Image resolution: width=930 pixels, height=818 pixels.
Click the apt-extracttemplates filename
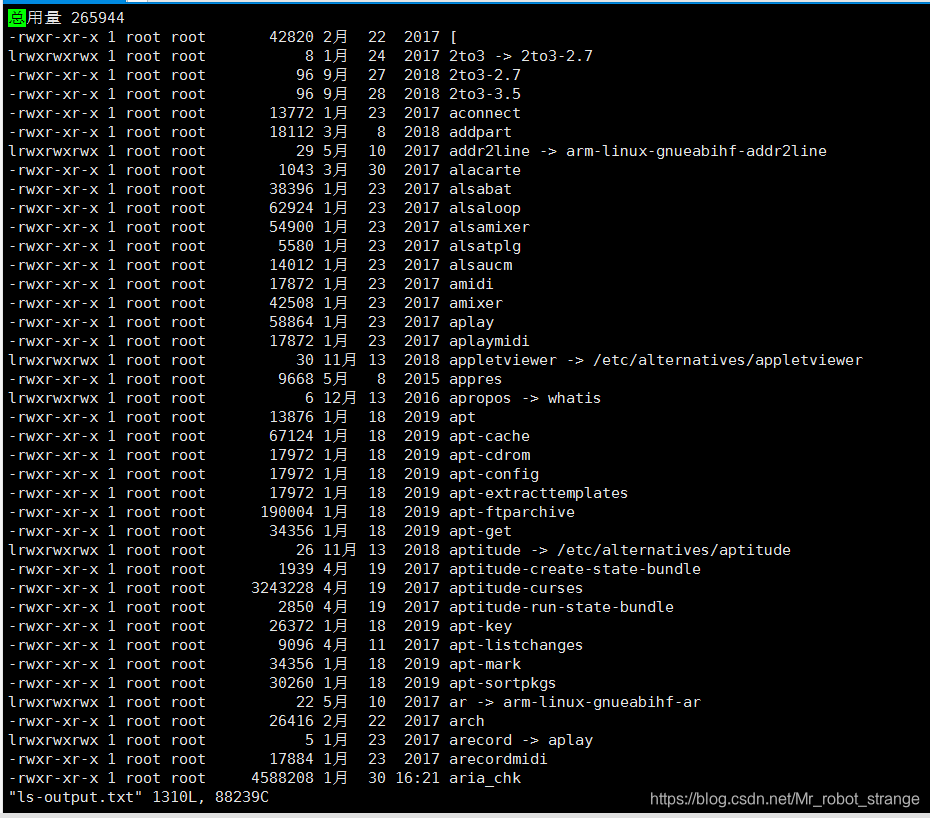(x=539, y=493)
